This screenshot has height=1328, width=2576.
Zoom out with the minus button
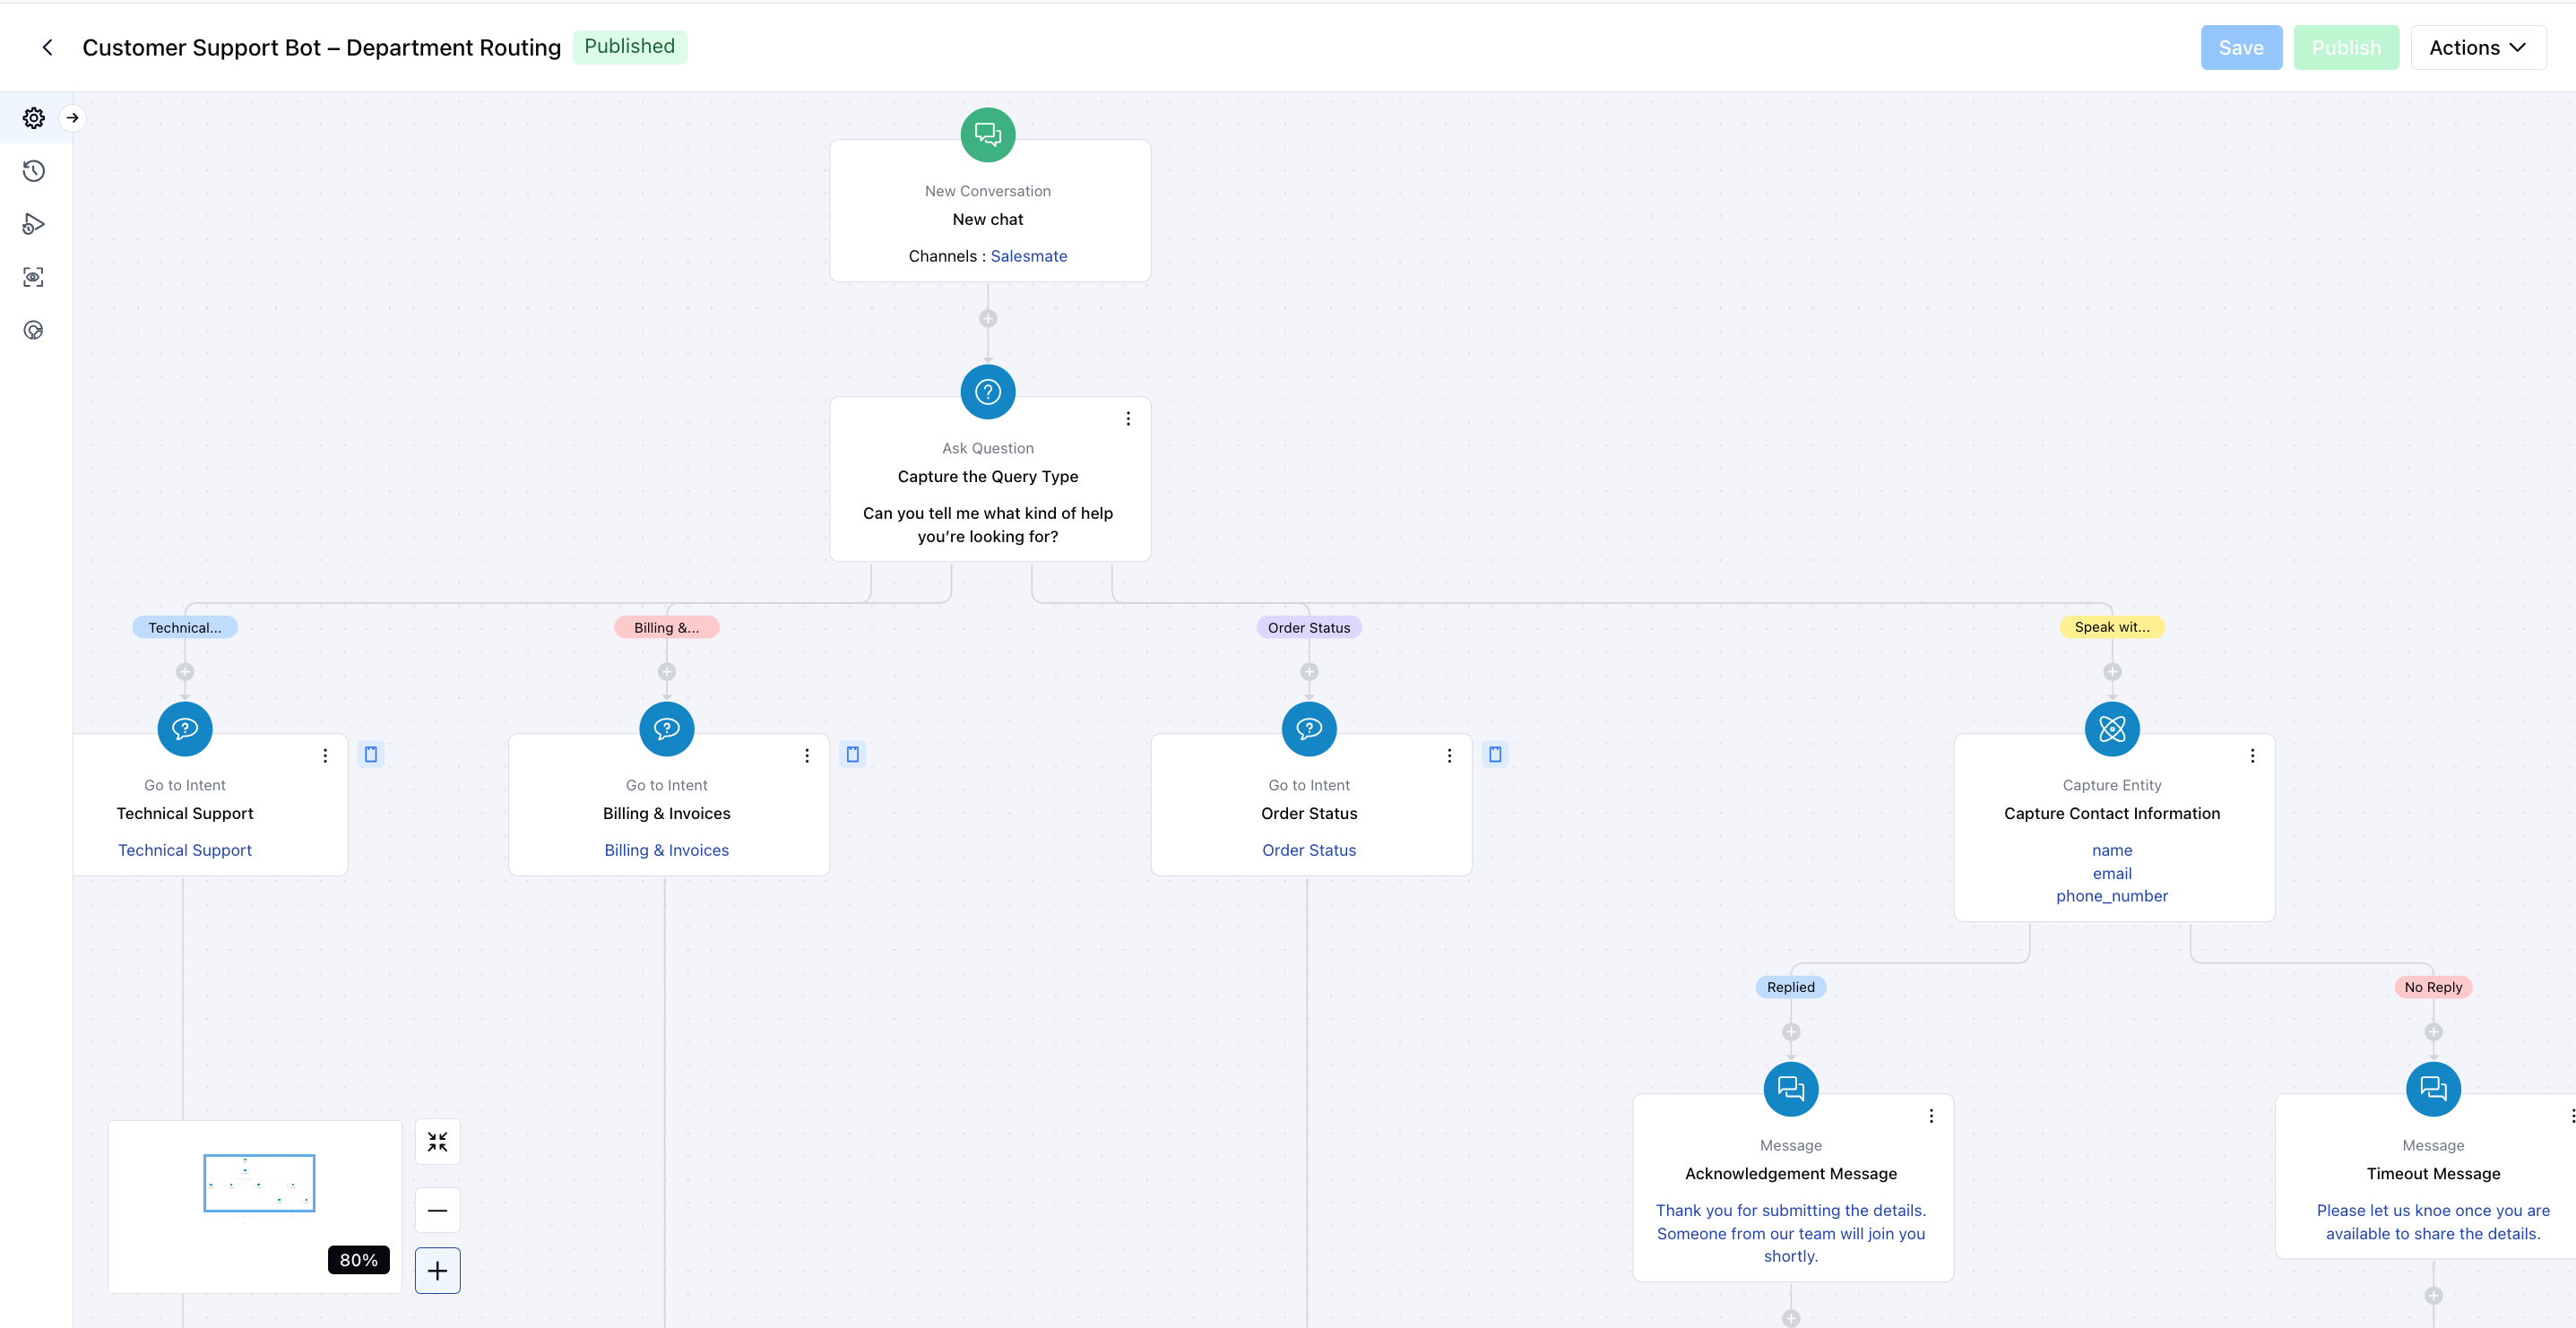click(x=437, y=1211)
